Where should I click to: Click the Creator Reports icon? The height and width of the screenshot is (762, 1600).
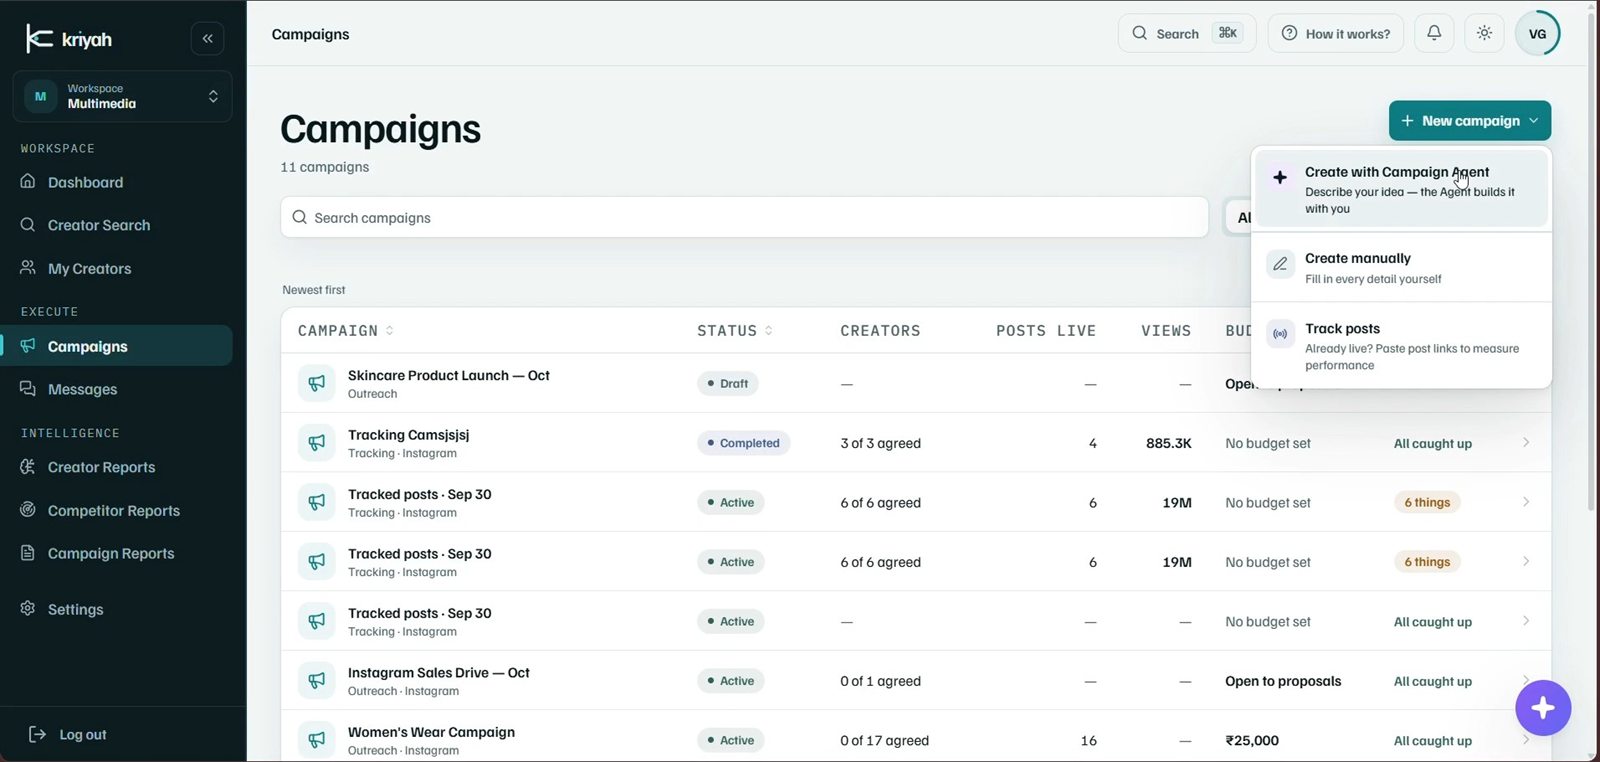point(28,466)
